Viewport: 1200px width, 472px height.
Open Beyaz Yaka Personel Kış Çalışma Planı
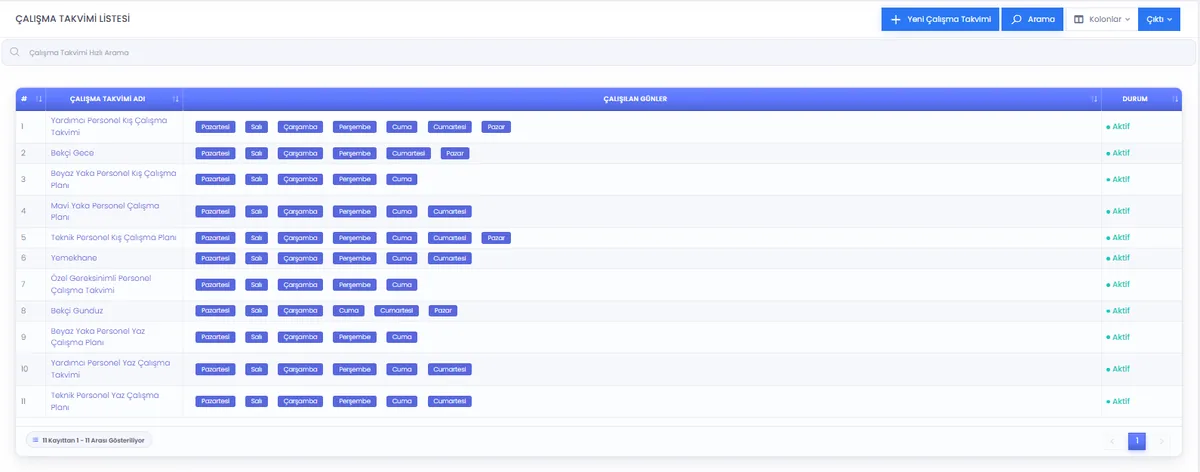tap(112, 179)
